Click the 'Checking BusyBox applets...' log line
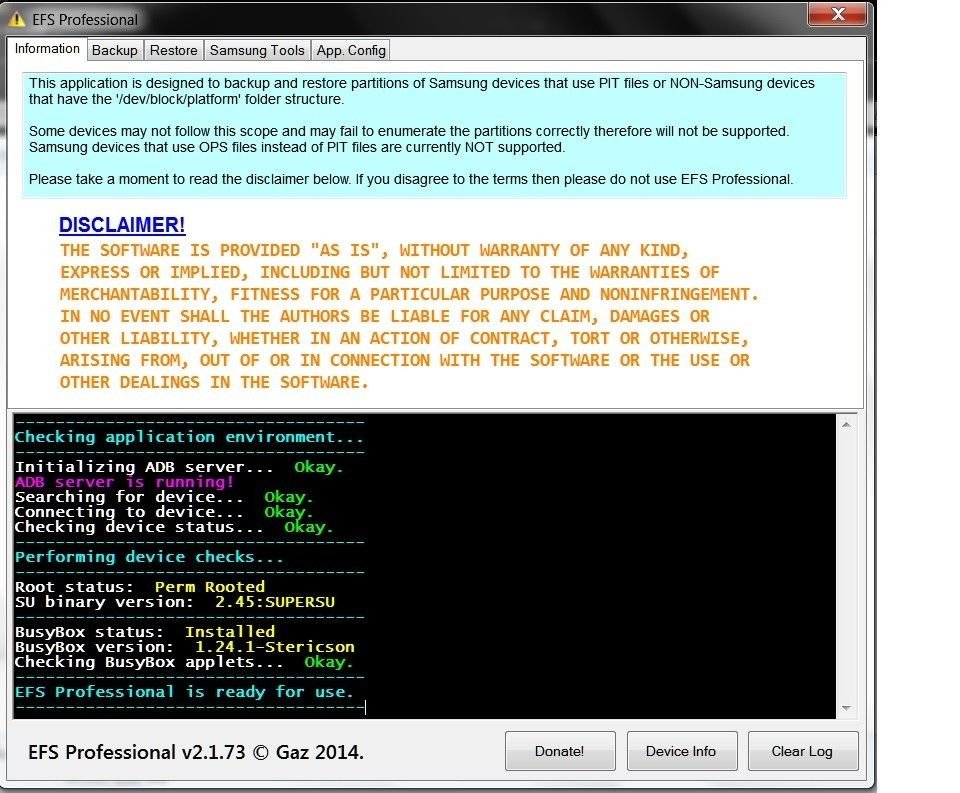 pyautogui.click(x=184, y=662)
